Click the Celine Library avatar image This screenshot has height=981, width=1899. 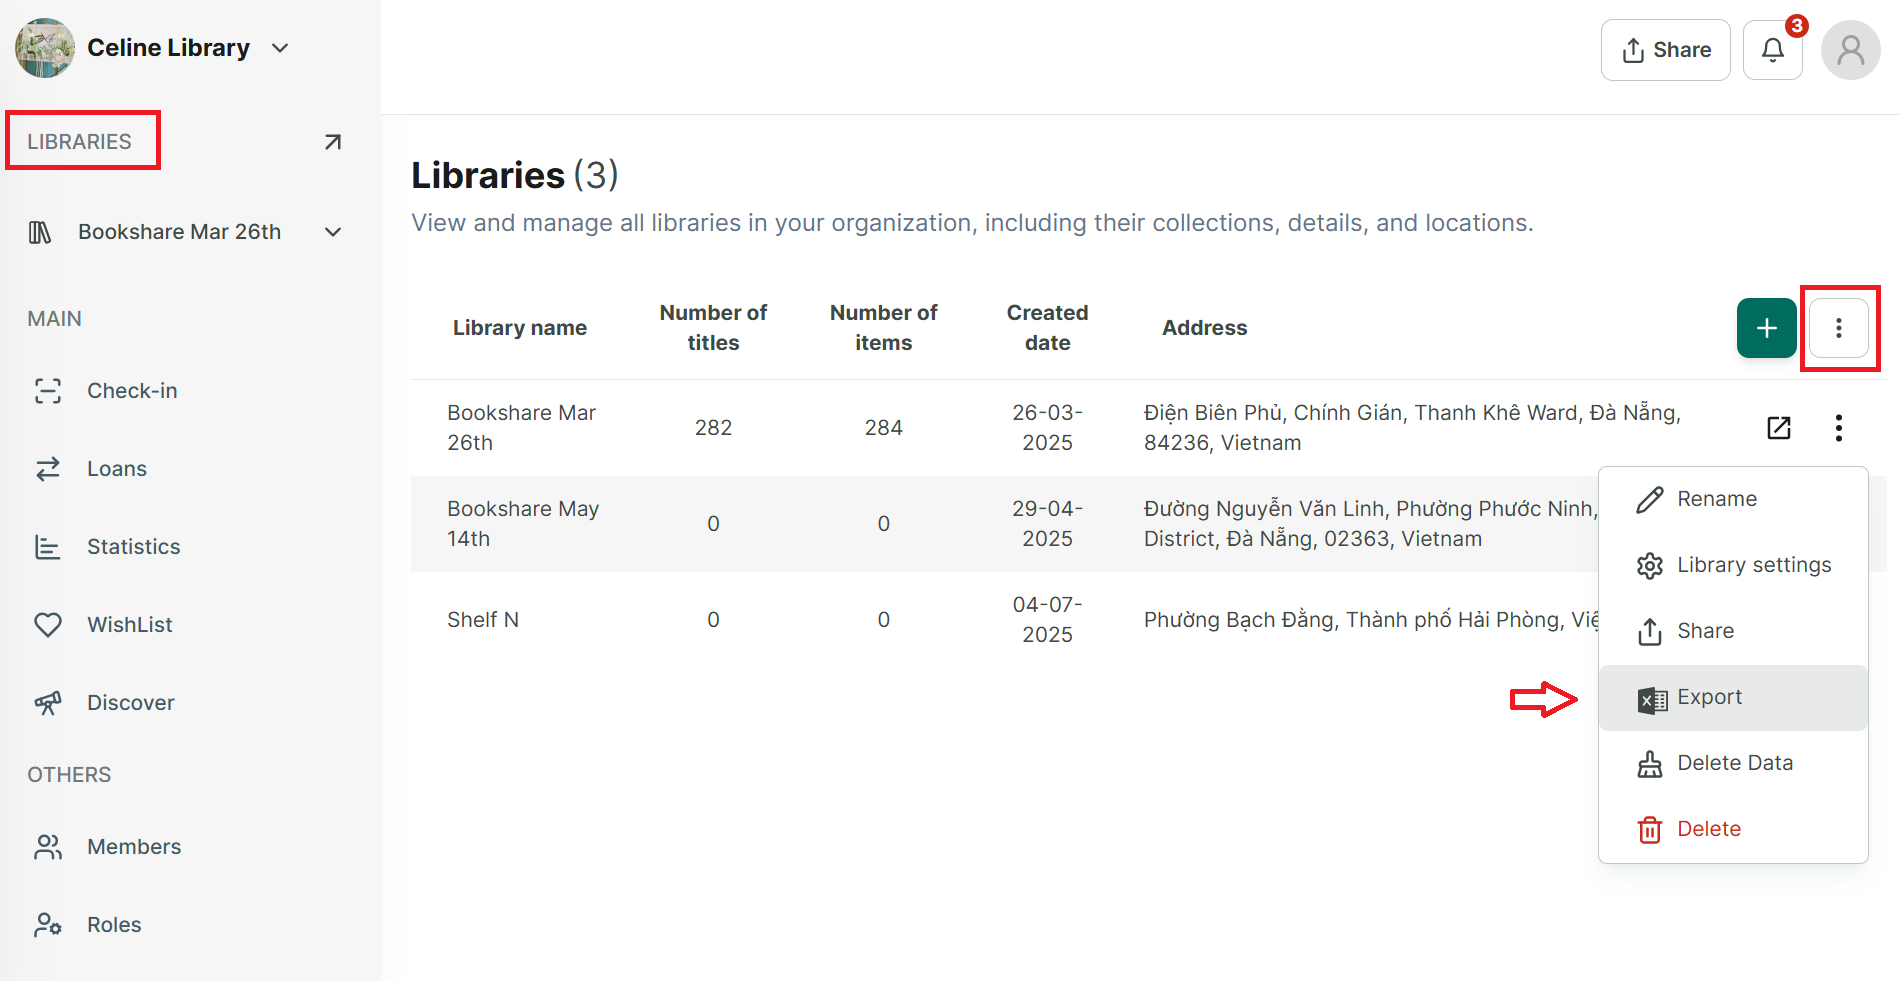[x=45, y=48]
